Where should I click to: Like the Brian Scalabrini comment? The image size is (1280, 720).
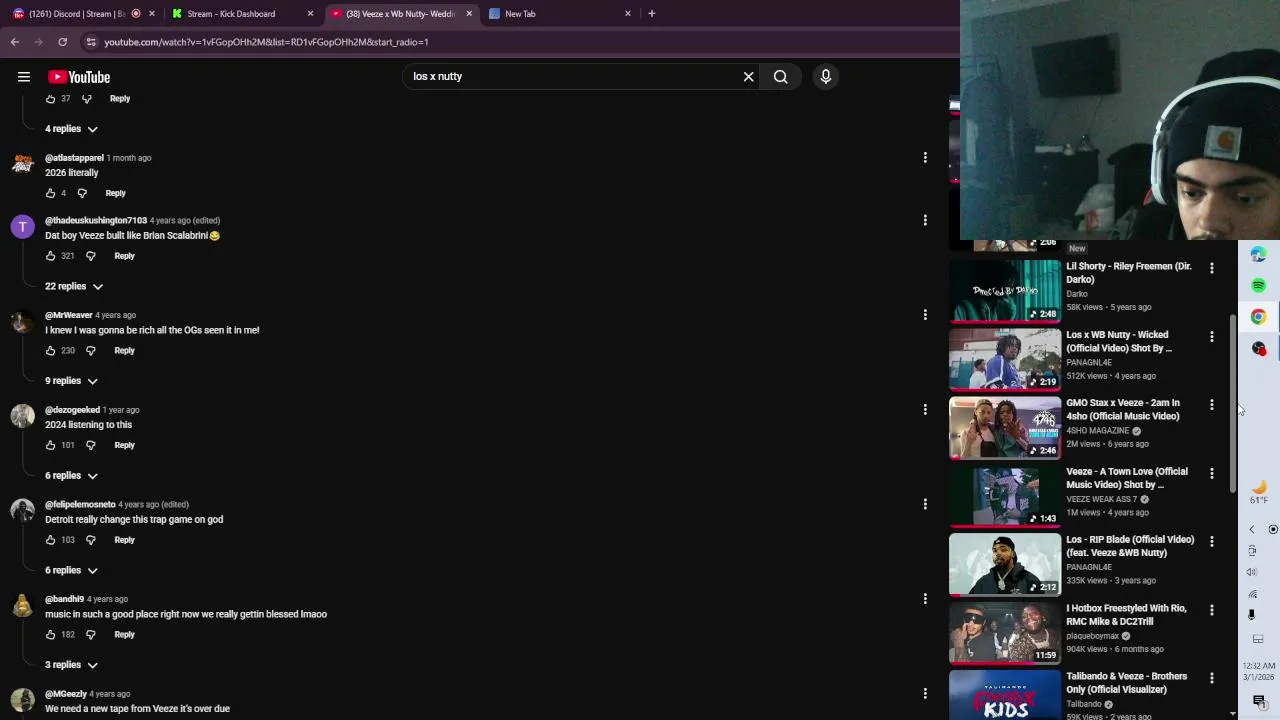click(x=50, y=256)
